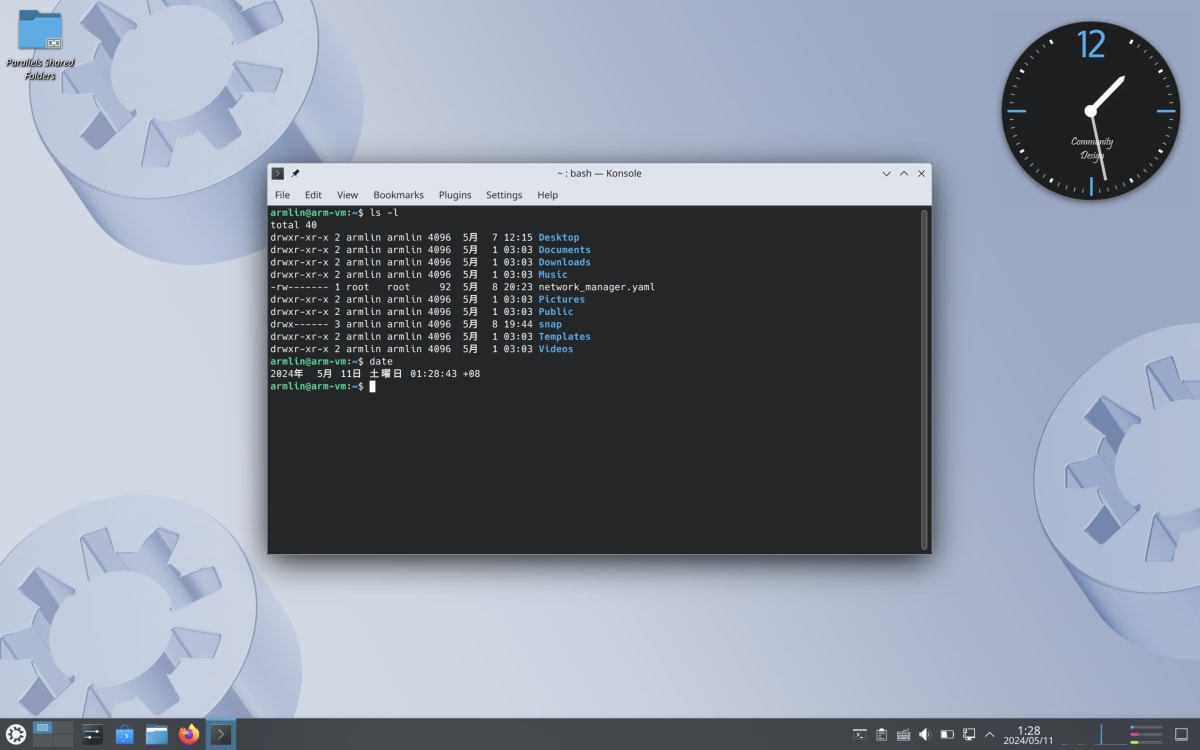
Task: Click the Public directory name in terminal
Action: pos(556,311)
